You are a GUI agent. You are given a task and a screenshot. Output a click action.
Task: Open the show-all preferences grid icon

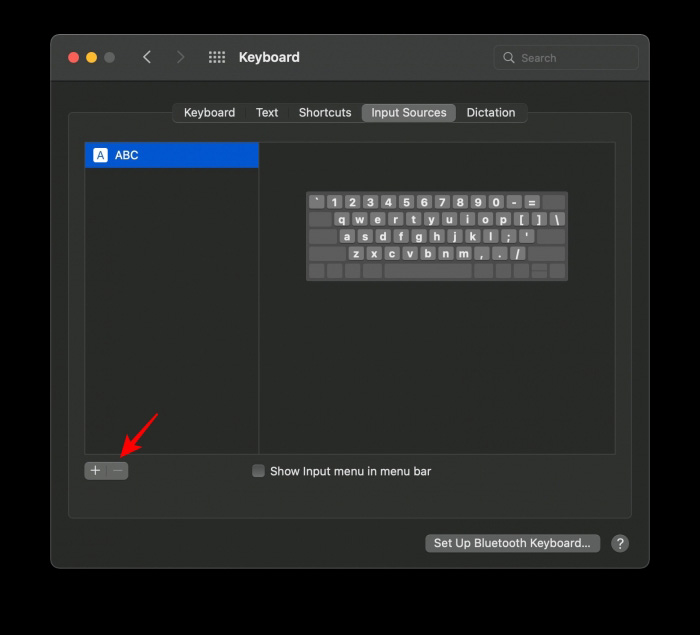tap(216, 58)
